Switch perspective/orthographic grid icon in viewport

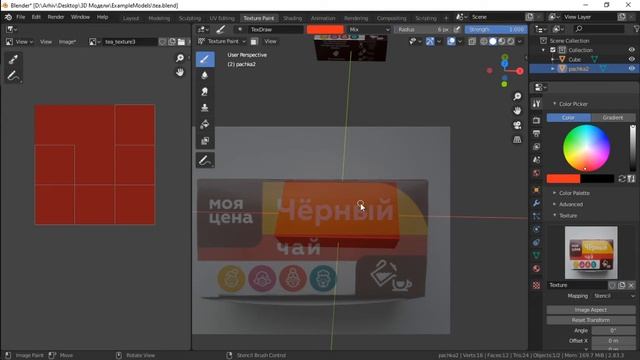tap(517, 140)
